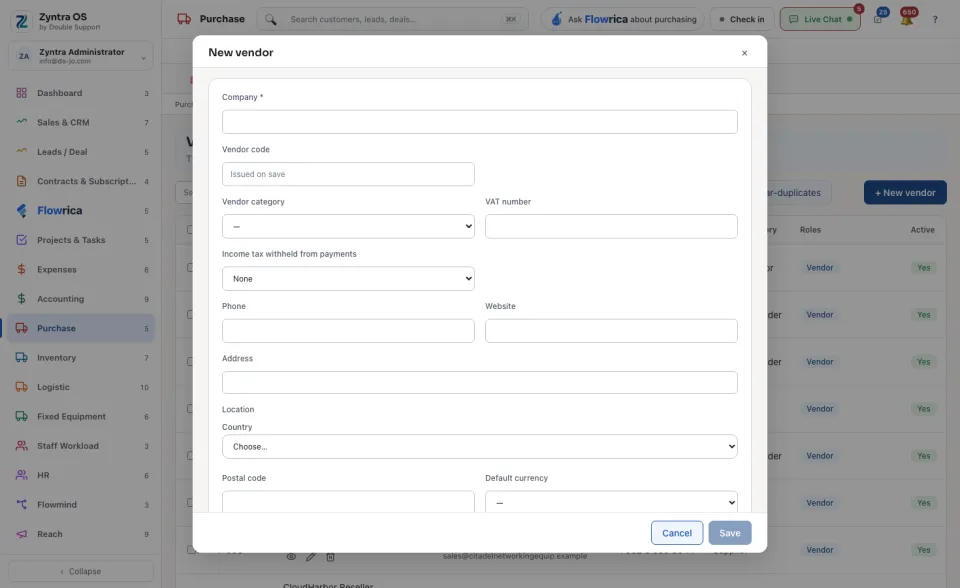This screenshot has width=960, height=588.
Task: Click the Leads / Deal icon
Action: click(21, 151)
